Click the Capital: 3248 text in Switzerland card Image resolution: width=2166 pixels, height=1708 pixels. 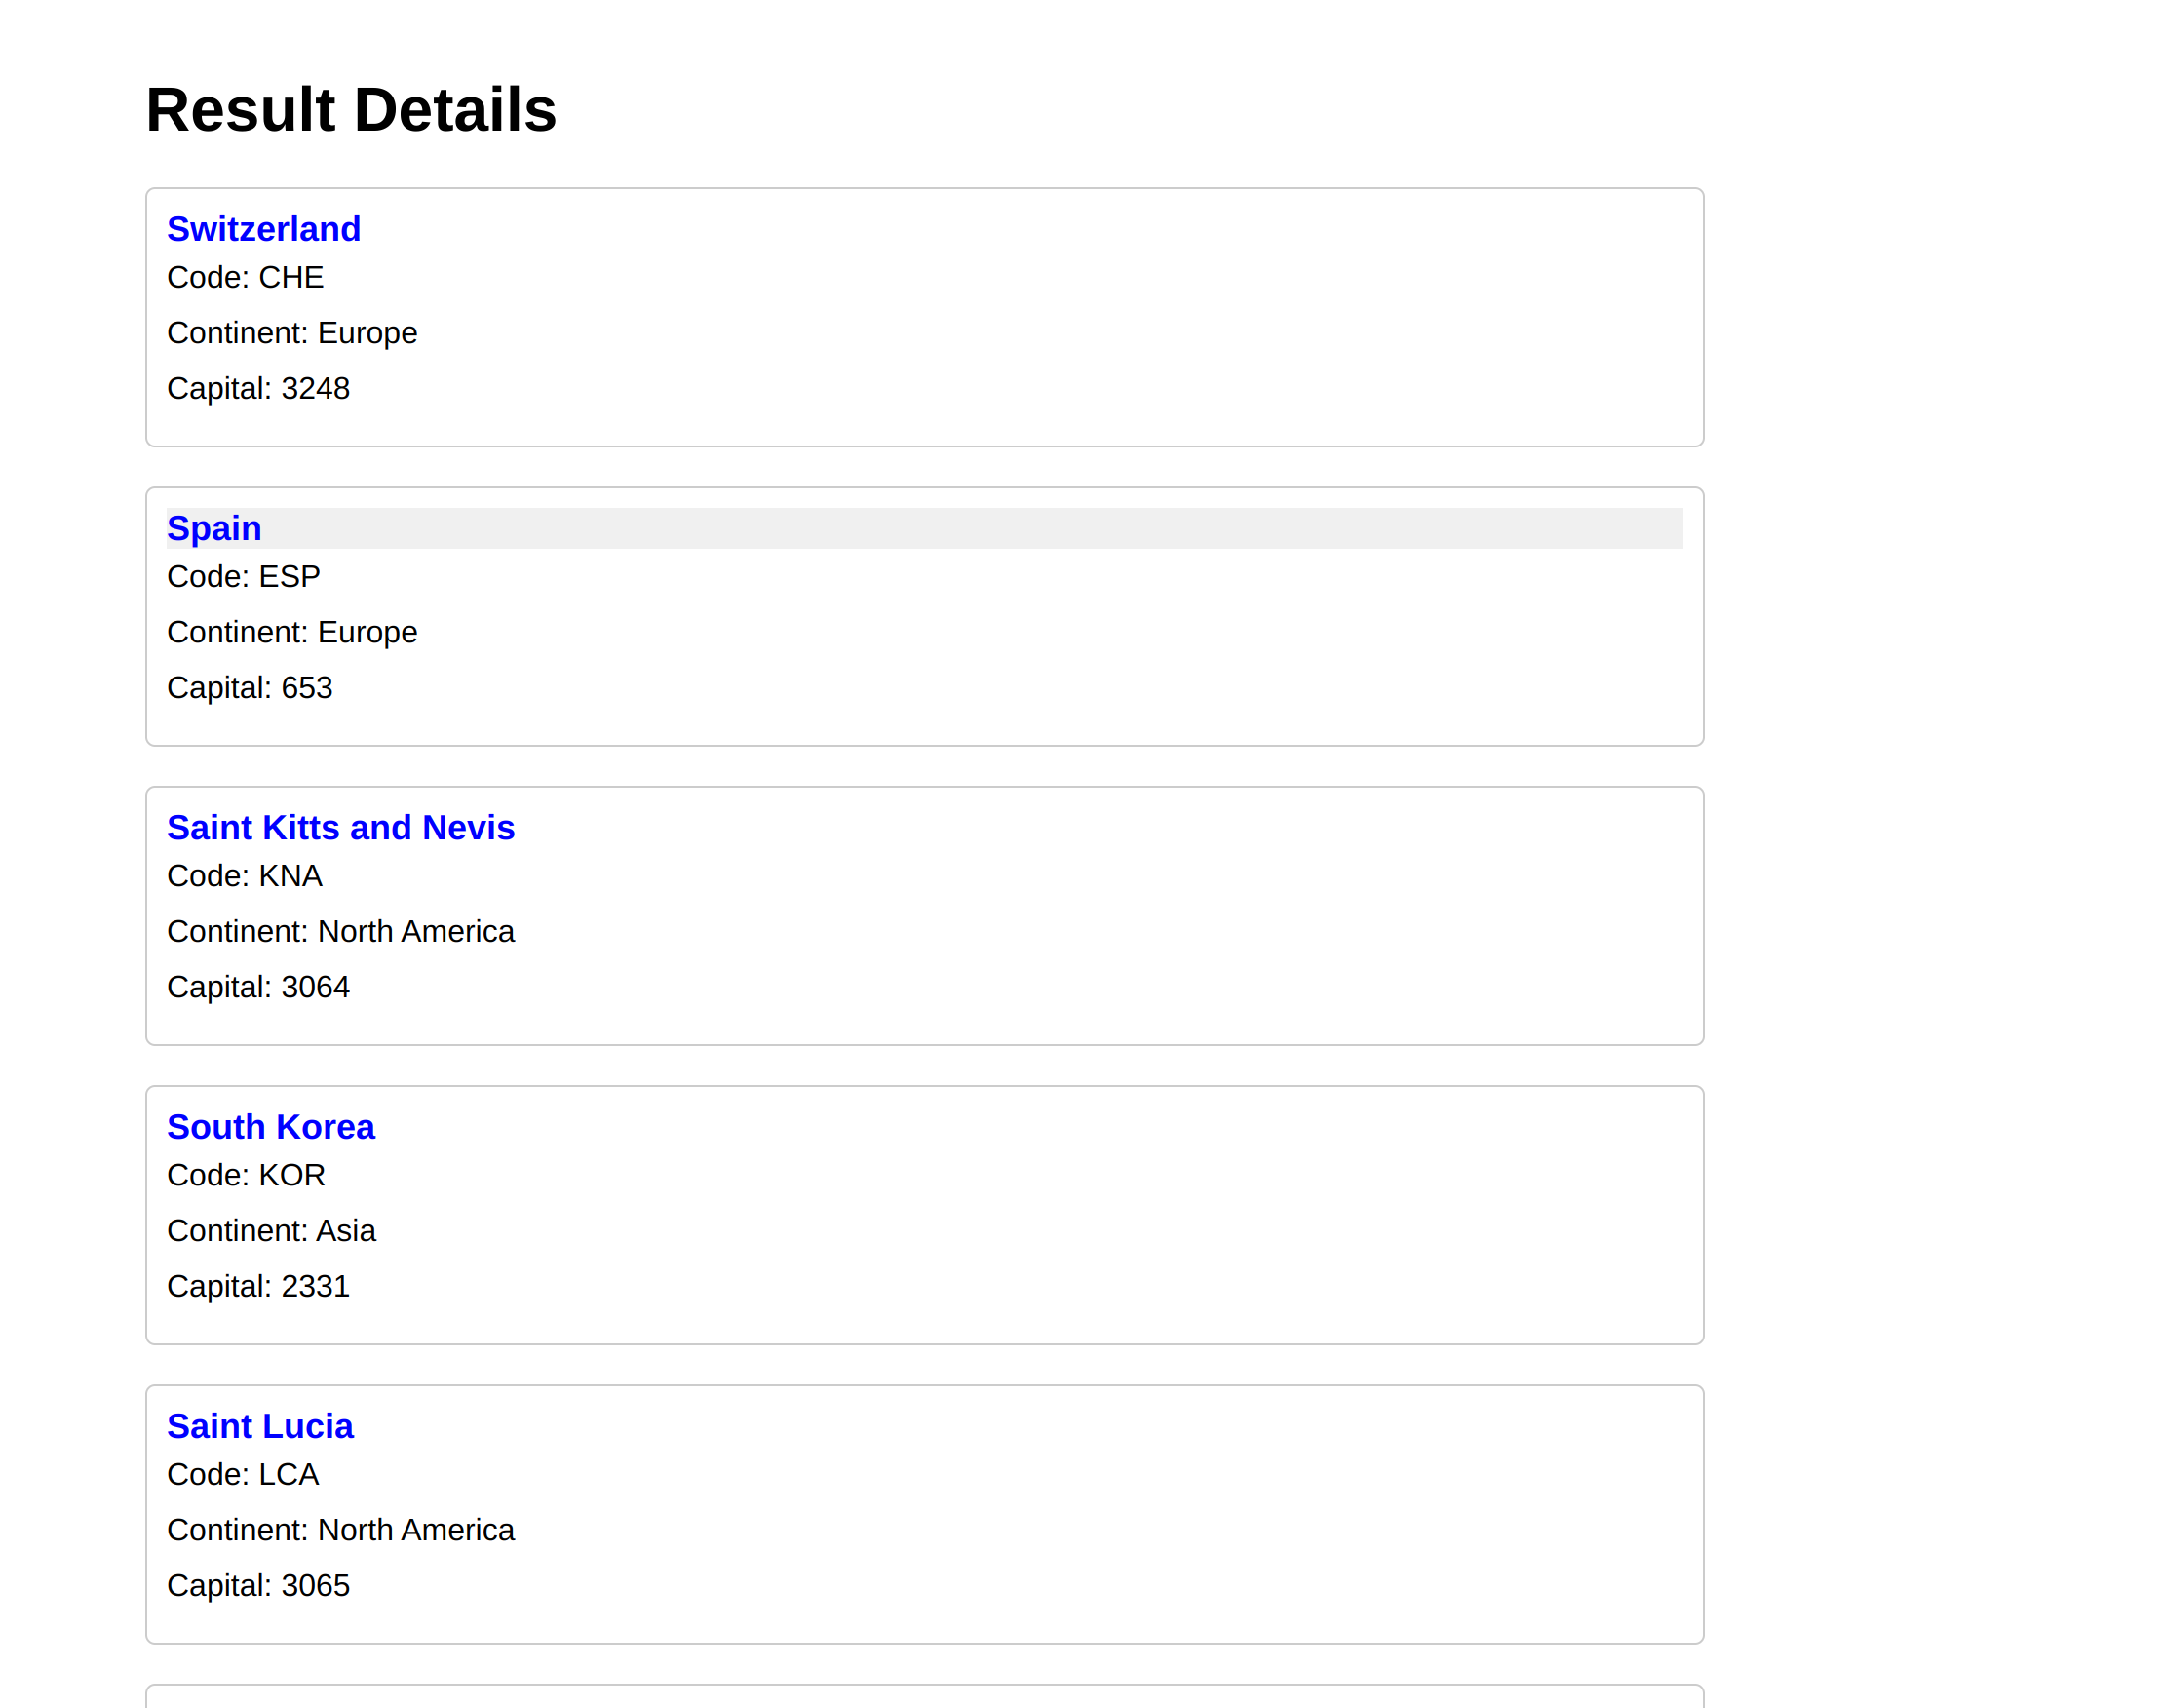coord(258,388)
